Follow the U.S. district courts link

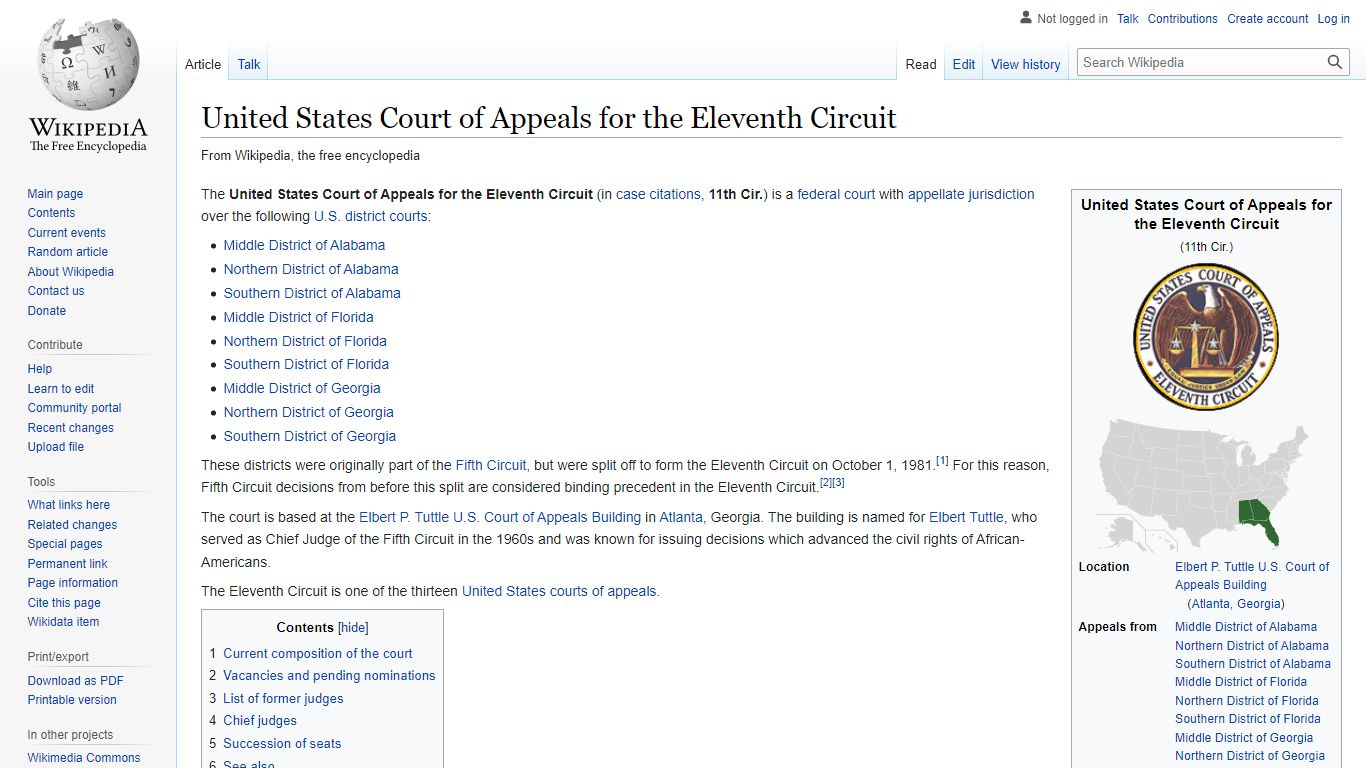tap(370, 216)
